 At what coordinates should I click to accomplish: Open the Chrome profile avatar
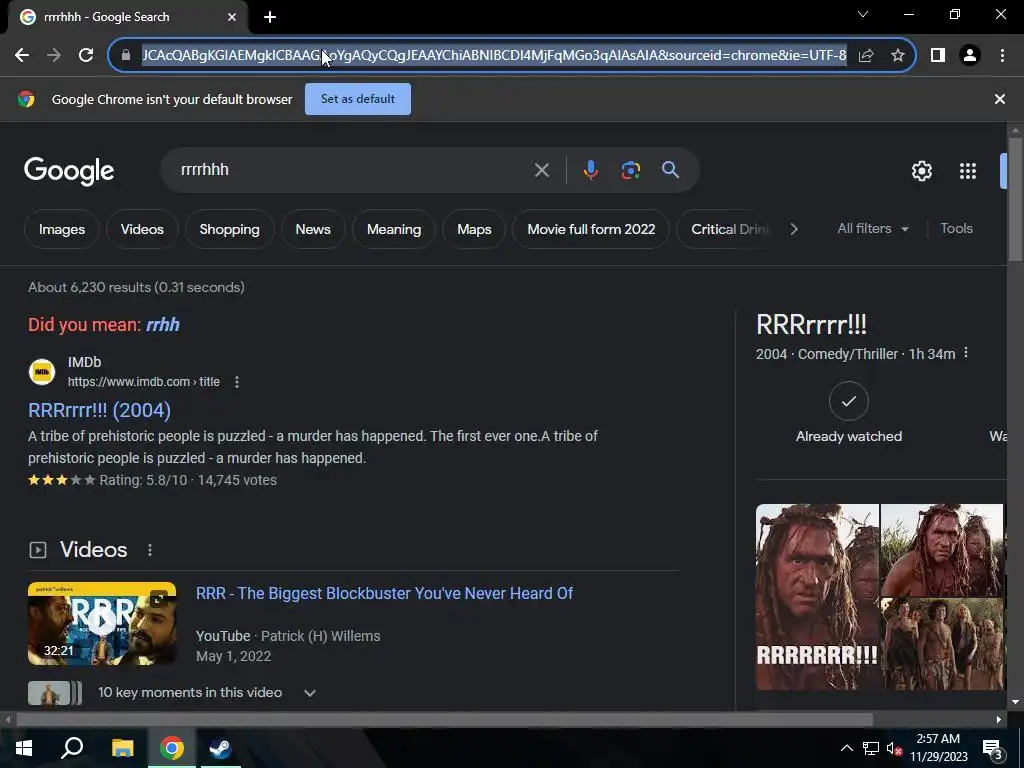pyautogui.click(x=970, y=56)
